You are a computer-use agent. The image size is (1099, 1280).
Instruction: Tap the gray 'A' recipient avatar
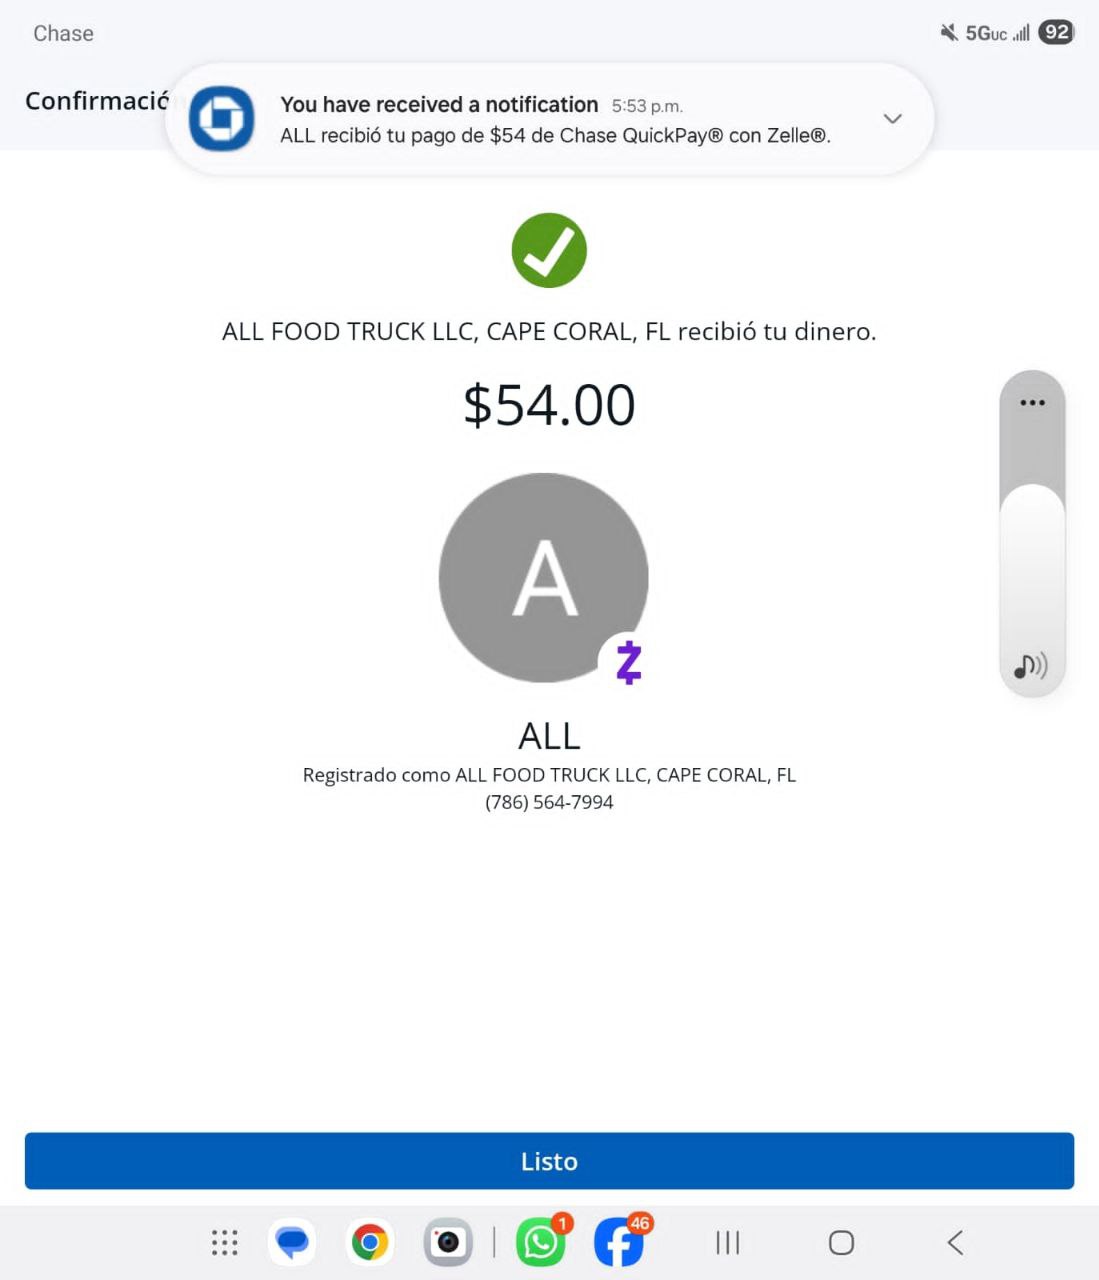pos(543,577)
